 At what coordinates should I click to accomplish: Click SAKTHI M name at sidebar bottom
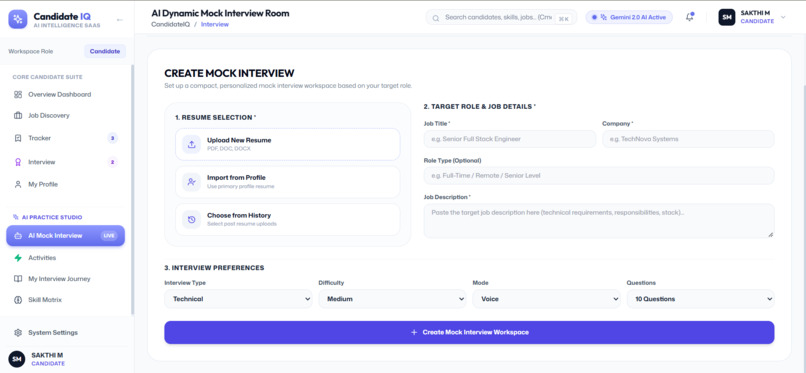(47, 355)
